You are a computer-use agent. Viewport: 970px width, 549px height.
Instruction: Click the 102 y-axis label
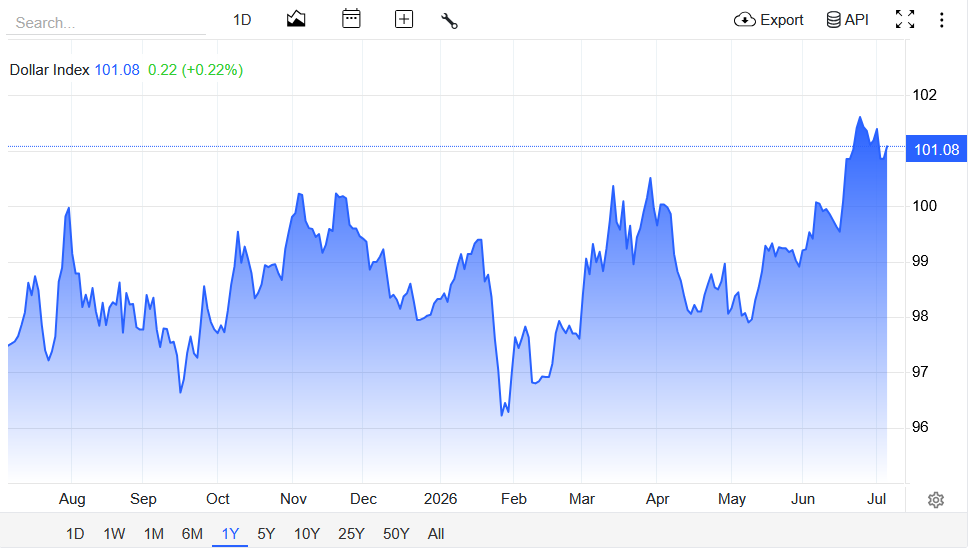click(x=924, y=95)
